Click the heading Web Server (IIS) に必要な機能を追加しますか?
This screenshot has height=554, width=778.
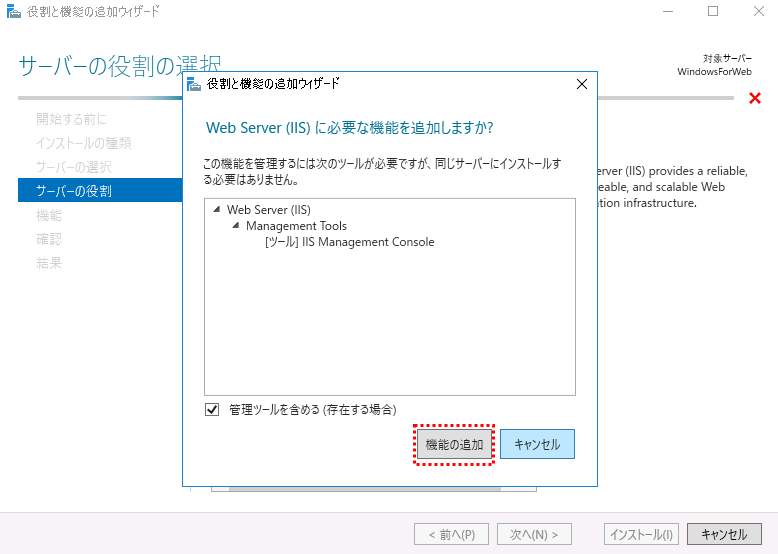coord(349,128)
